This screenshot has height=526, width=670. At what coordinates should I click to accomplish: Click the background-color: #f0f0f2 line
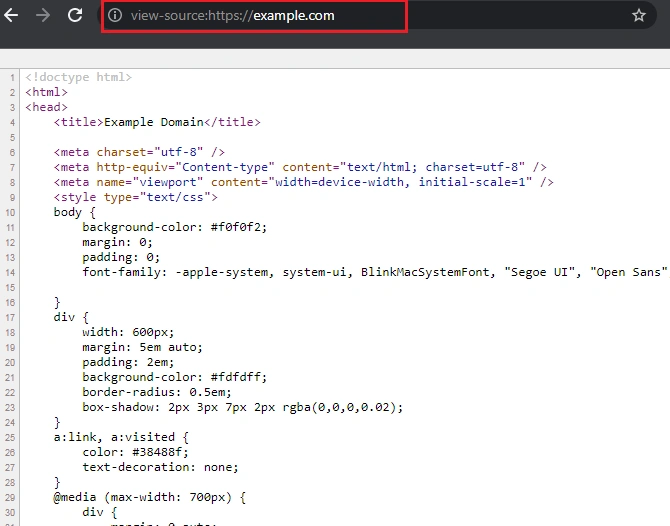(x=175, y=227)
